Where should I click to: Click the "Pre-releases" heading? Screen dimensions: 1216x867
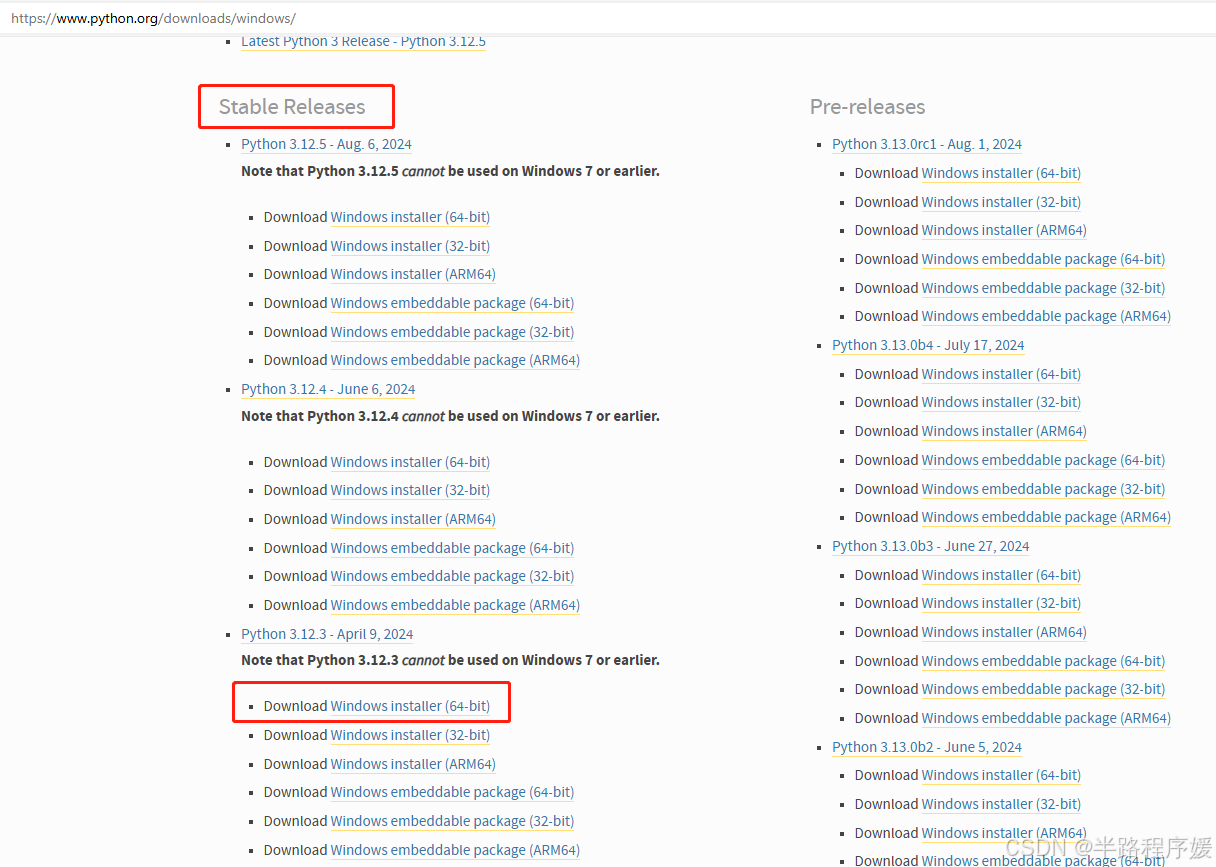coord(867,107)
